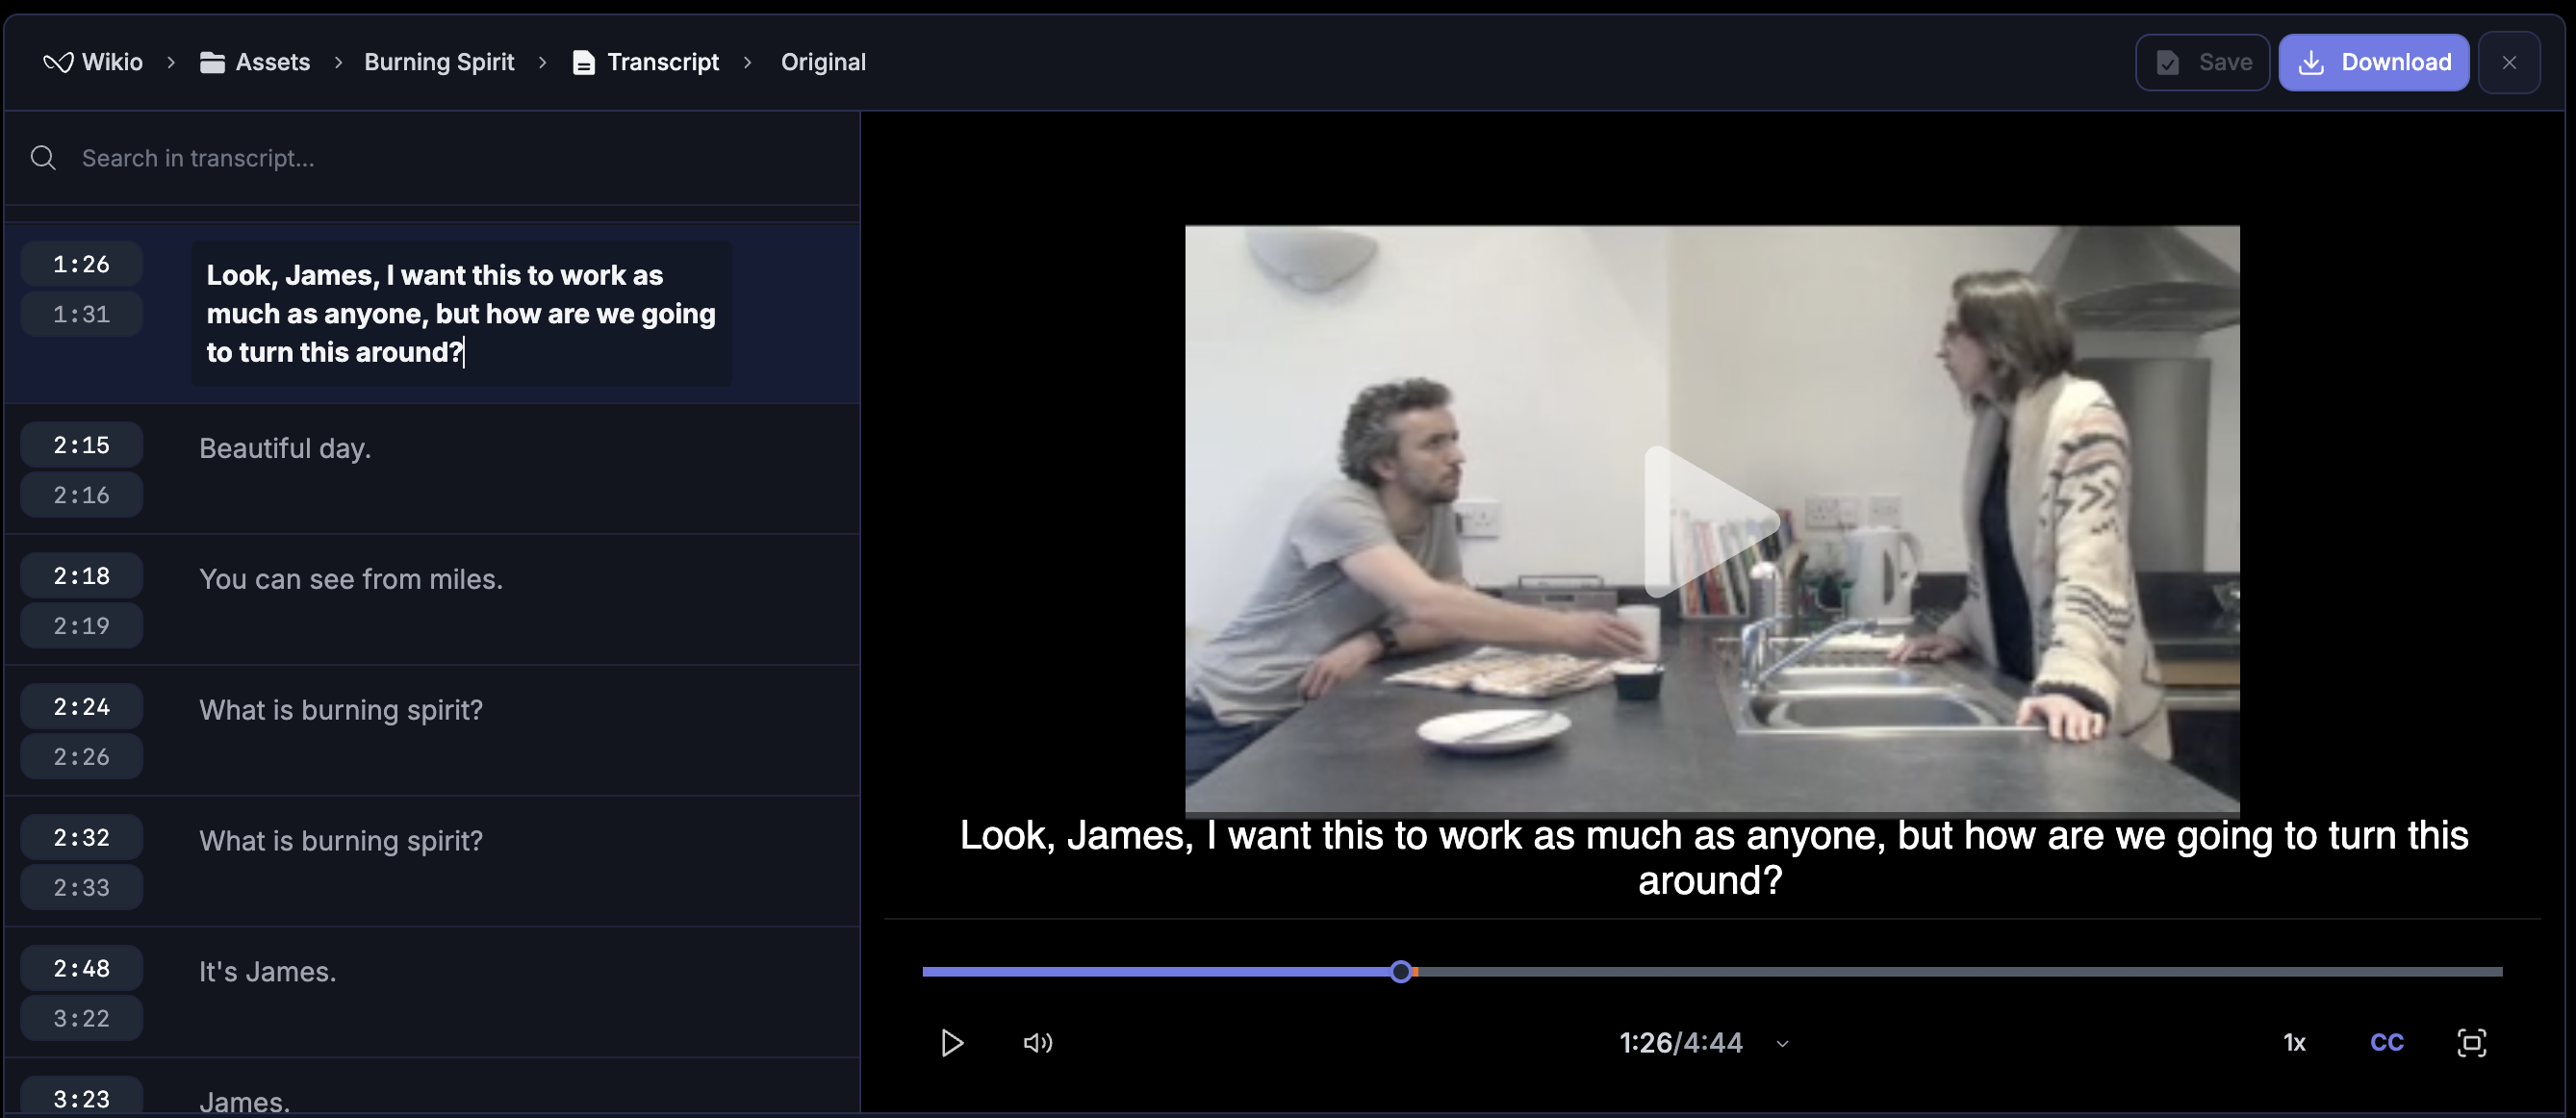Viewport: 2576px width, 1118px height.
Task: Enter fullscreen with the expand icon
Action: pyautogui.click(x=2471, y=1043)
